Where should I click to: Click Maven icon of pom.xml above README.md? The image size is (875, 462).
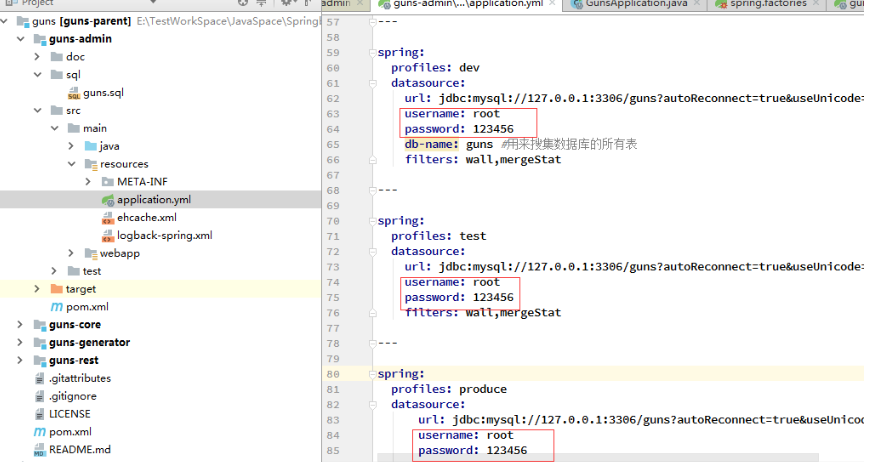40,432
